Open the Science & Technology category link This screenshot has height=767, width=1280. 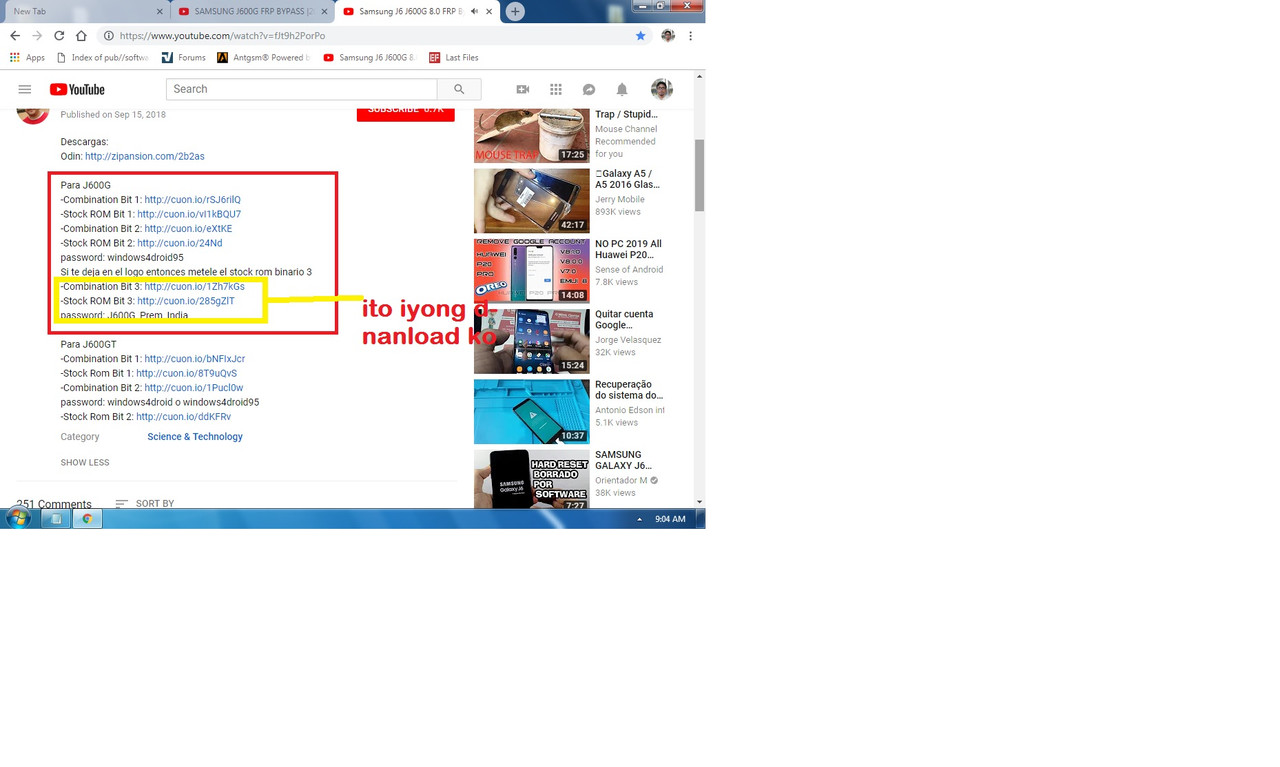[195, 437]
